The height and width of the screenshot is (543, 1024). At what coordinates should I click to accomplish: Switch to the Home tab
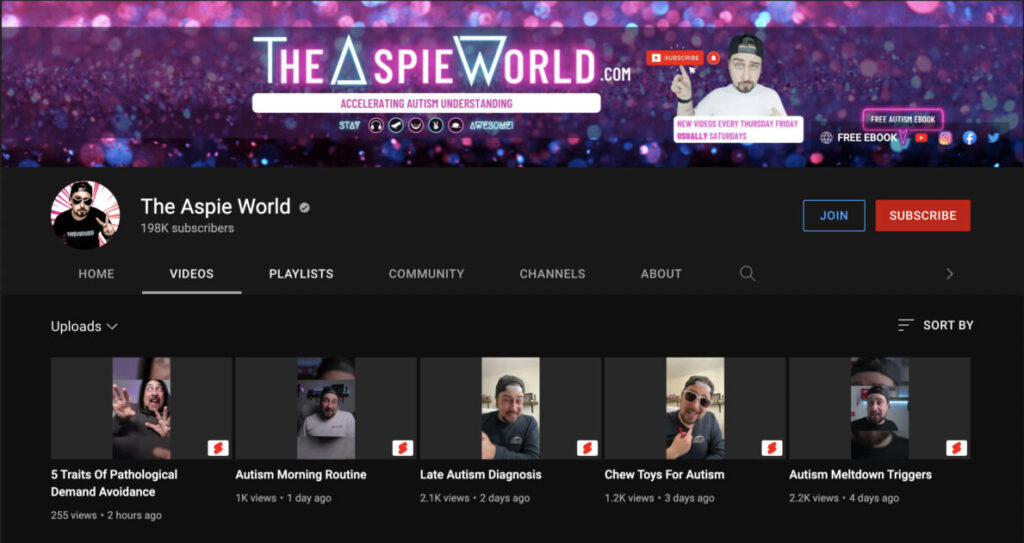pyautogui.click(x=97, y=274)
